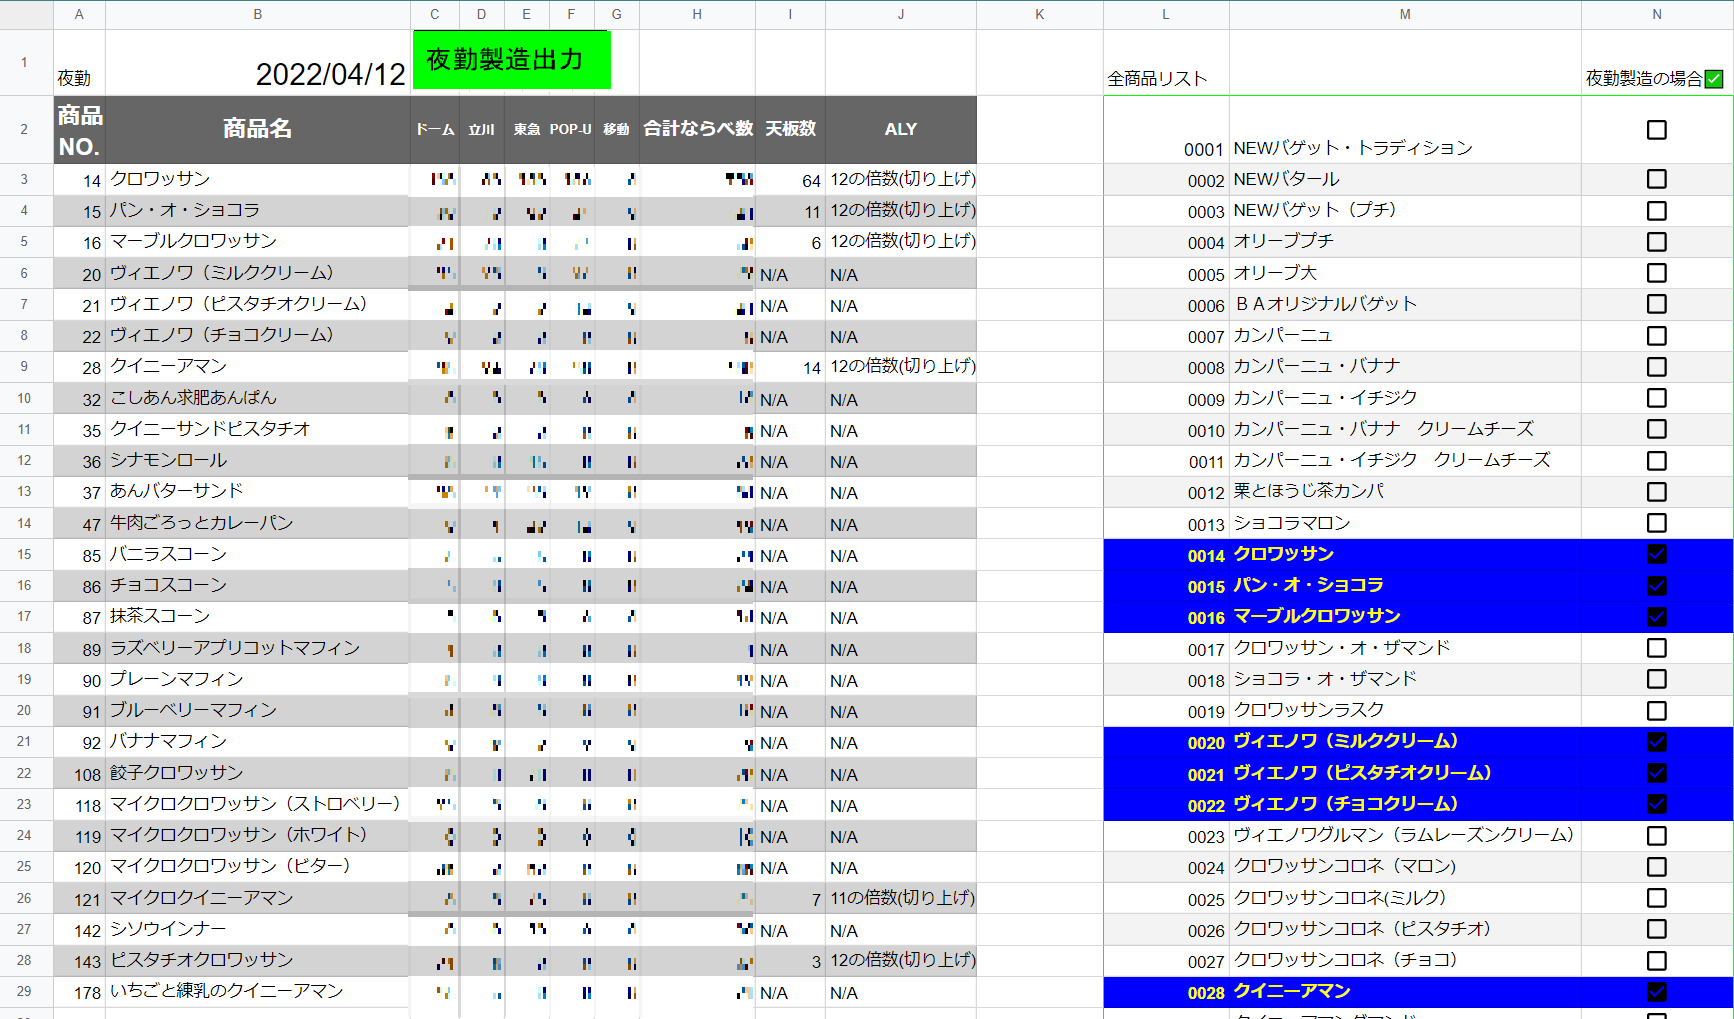Select the 合計ならべ数 header cell

pos(697,129)
